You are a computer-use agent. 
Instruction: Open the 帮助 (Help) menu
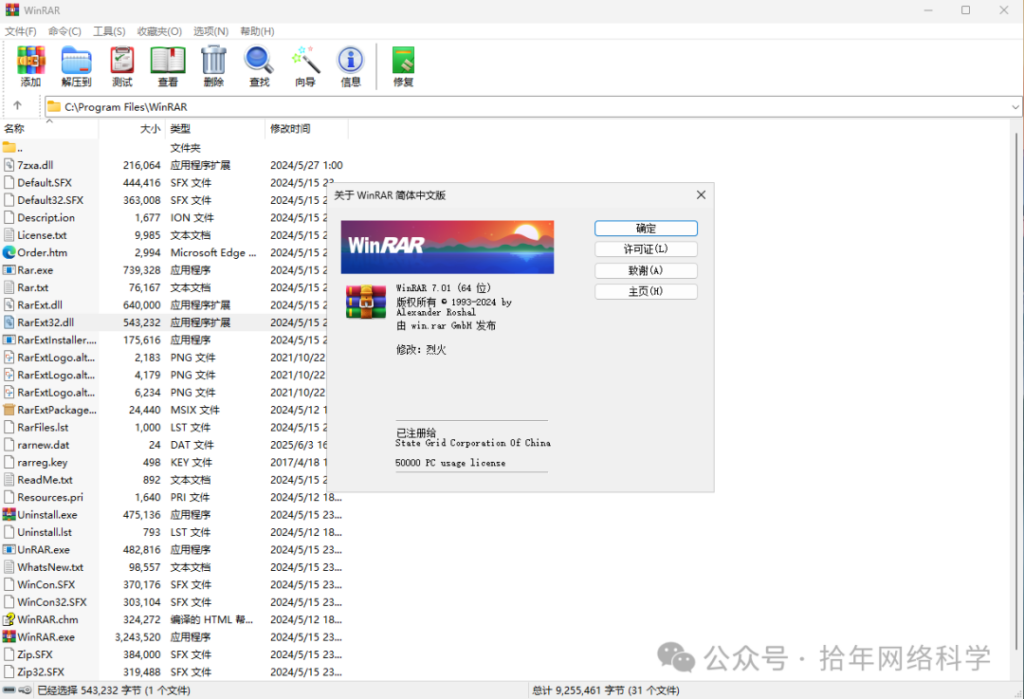[x=257, y=31]
